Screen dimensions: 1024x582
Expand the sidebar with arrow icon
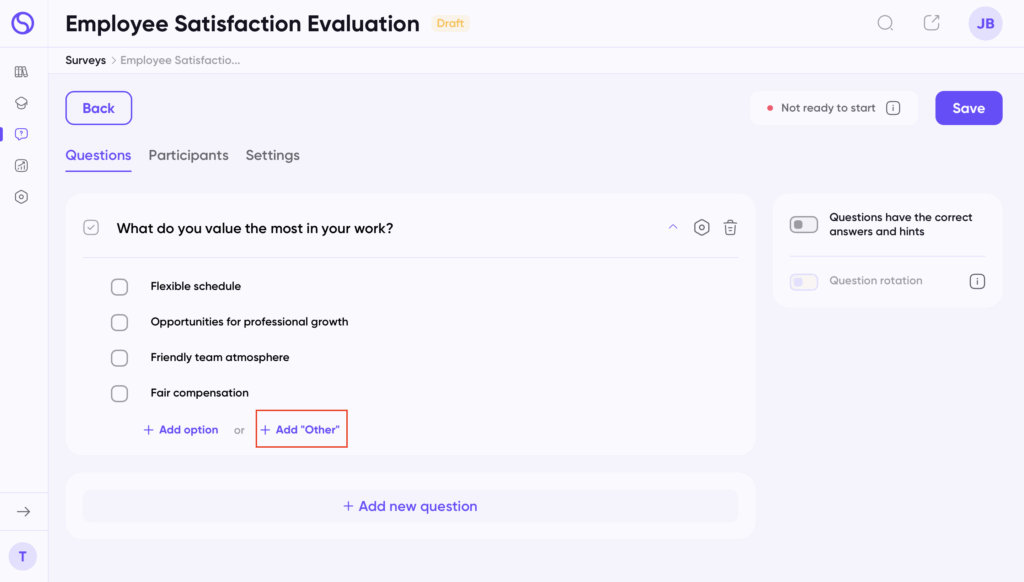point(24,512)
